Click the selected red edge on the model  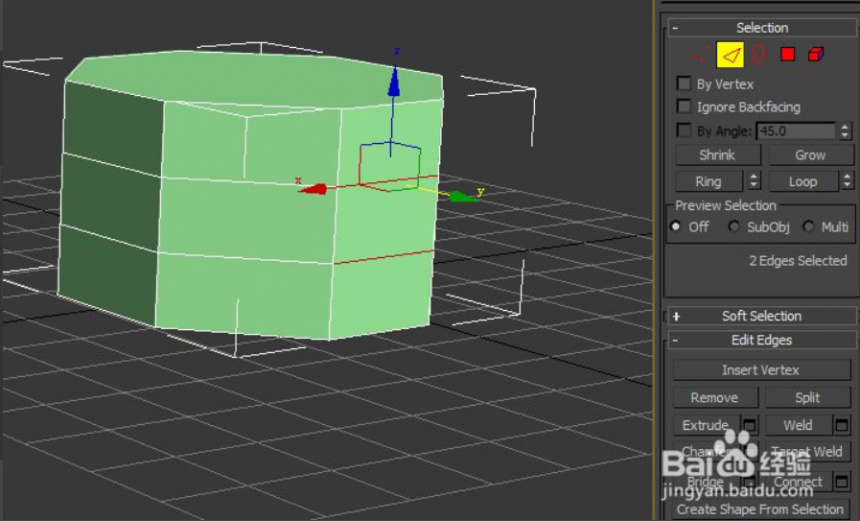click(383, 257)
